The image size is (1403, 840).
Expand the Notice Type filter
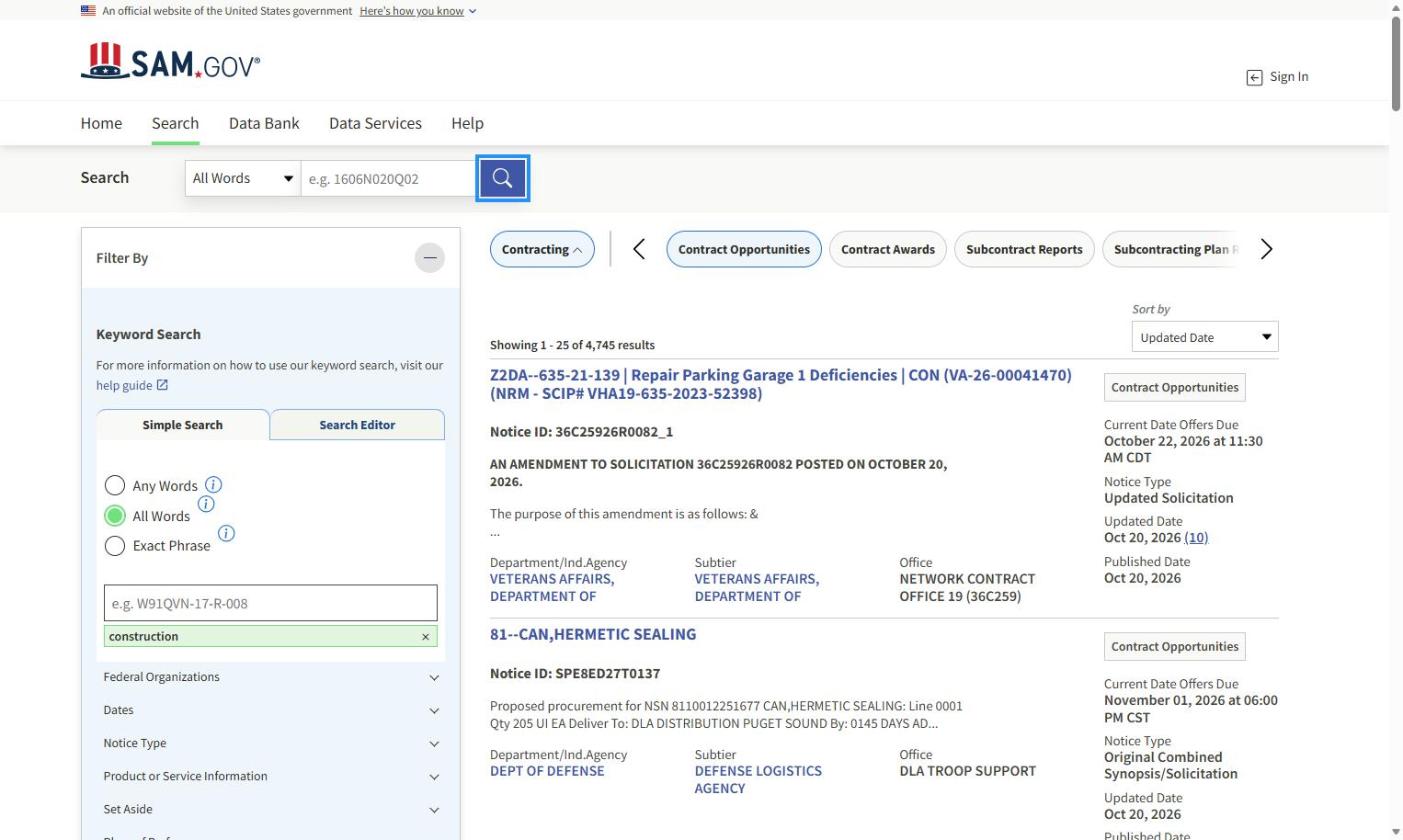[270, 743]
